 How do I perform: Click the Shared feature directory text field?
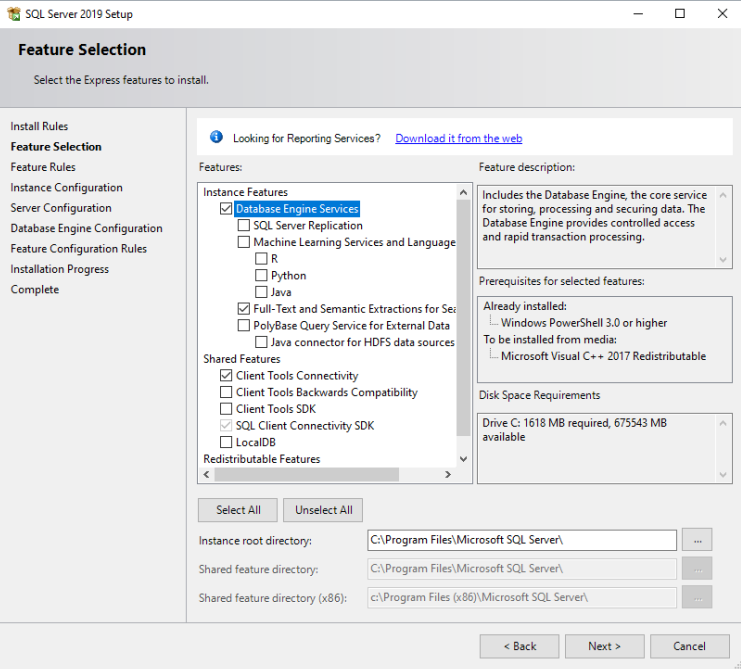[522, 568]
